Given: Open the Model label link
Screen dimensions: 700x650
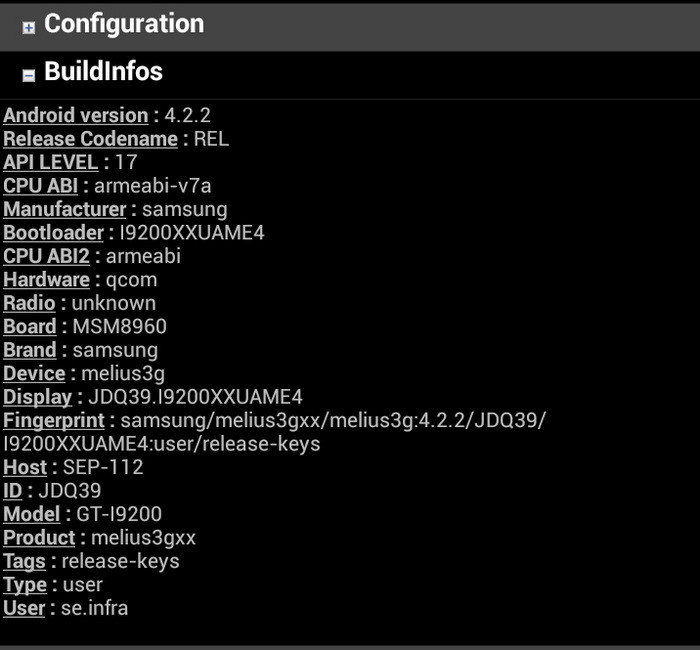Looking at the screenshot, I should coord(32,514).
